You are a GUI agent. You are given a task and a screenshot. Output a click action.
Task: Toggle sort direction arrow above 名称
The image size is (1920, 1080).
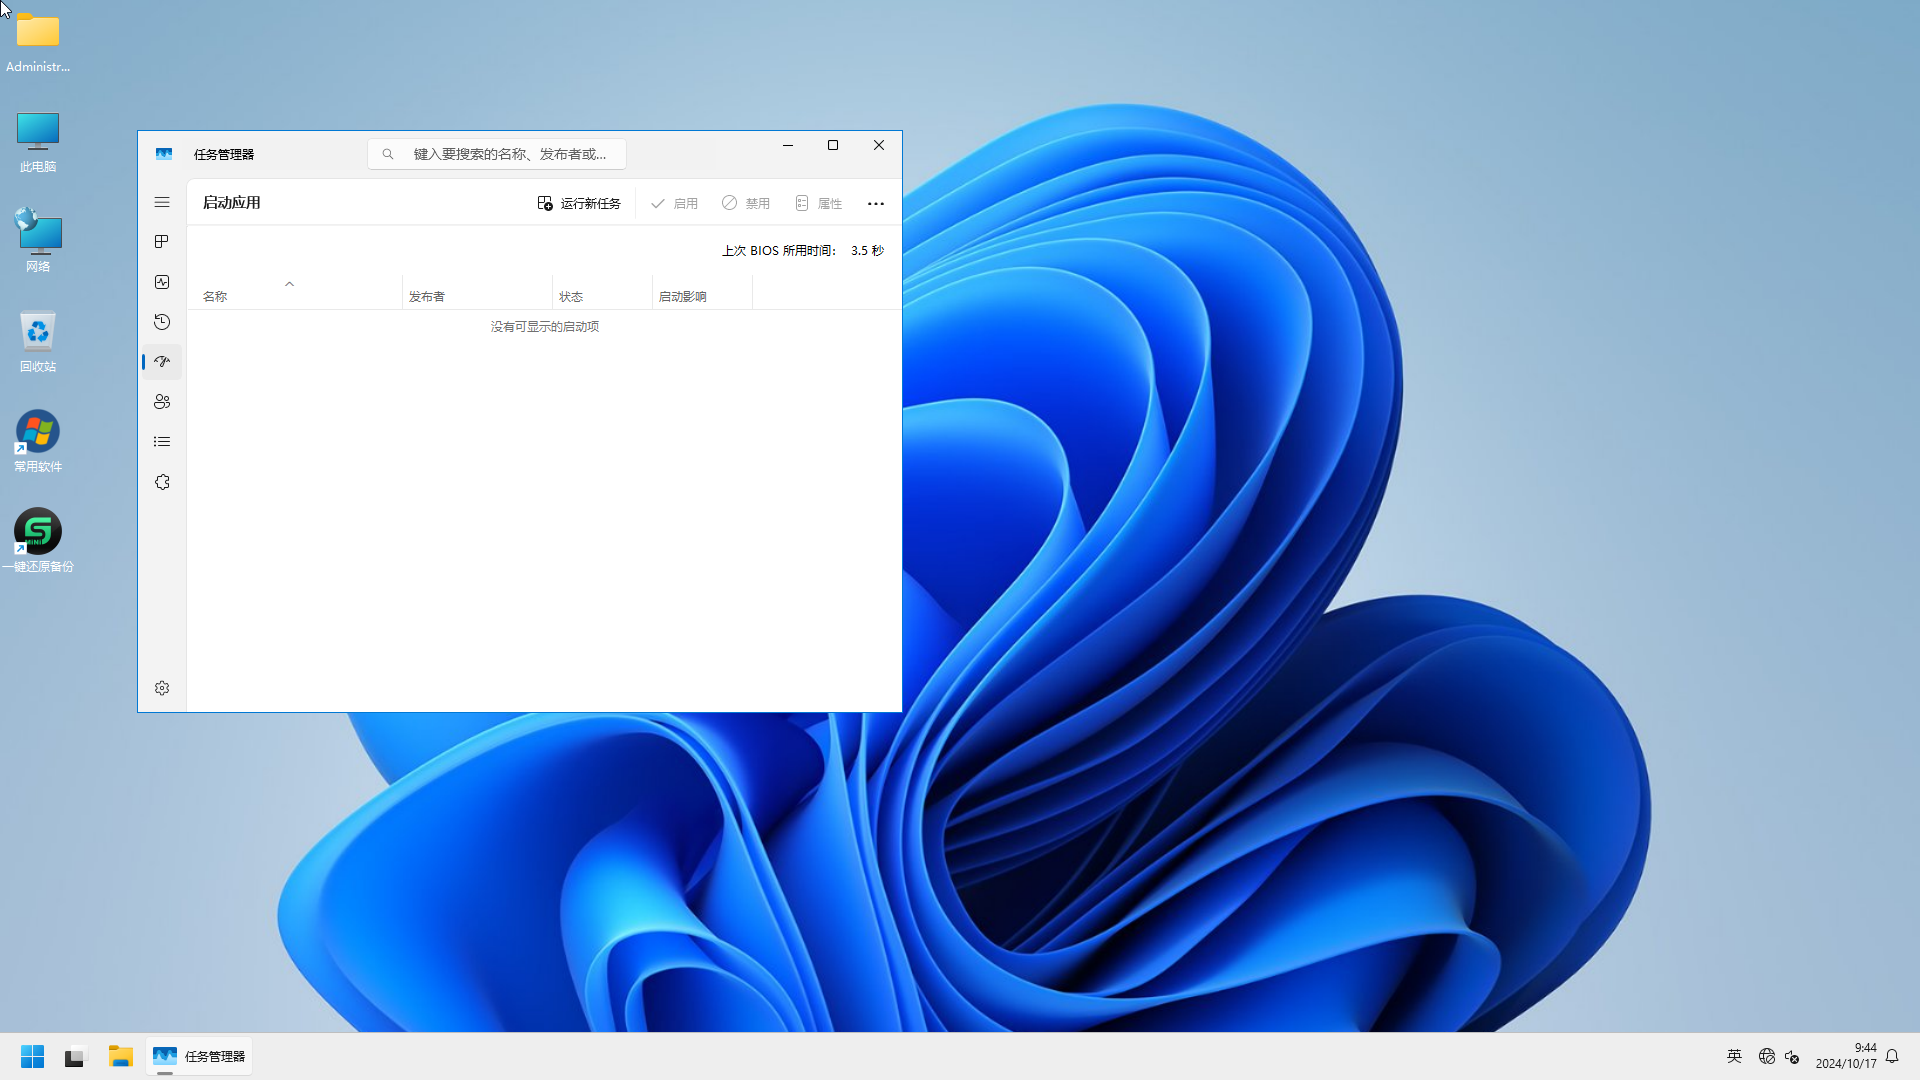pos(290,284)
